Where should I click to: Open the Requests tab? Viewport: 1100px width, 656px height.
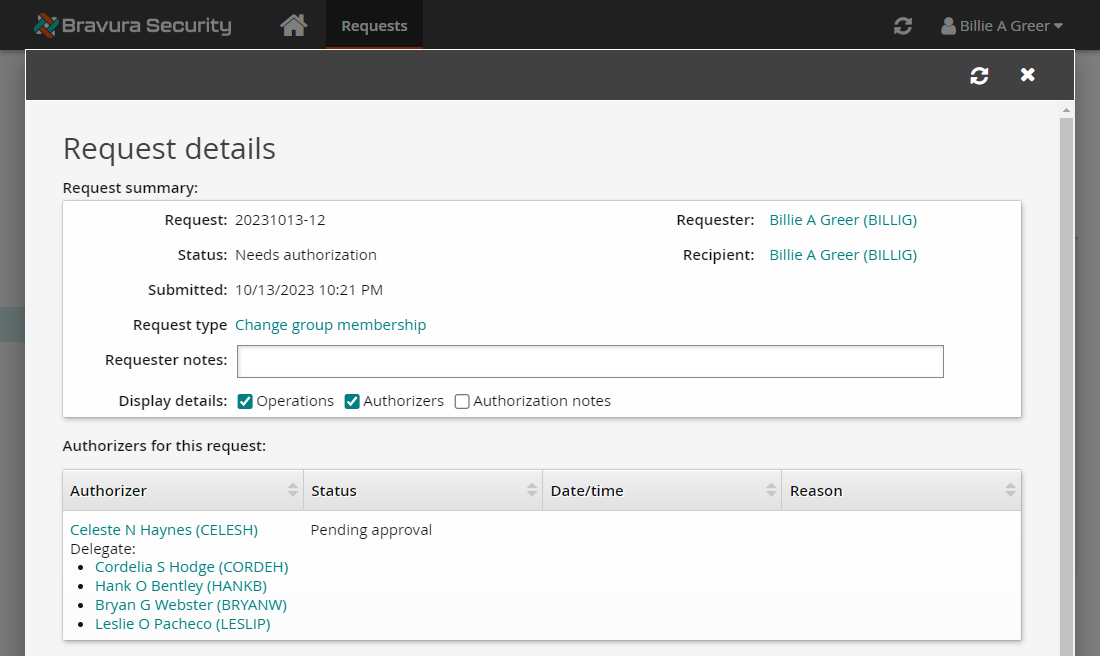click(x=374, y=26)
